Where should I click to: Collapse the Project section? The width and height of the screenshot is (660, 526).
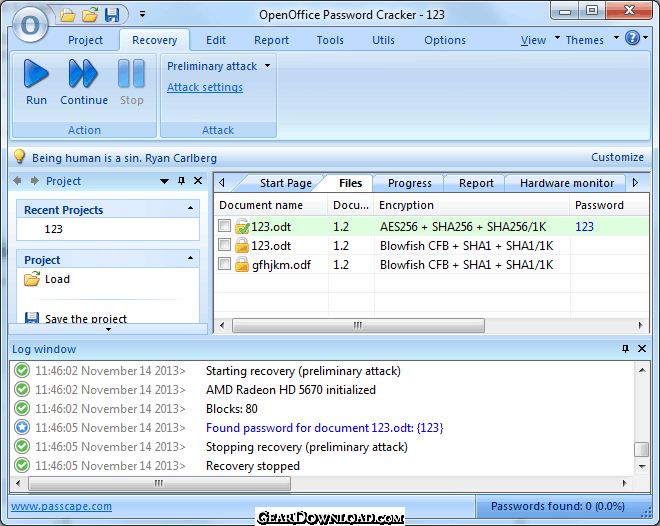[190, 258]
